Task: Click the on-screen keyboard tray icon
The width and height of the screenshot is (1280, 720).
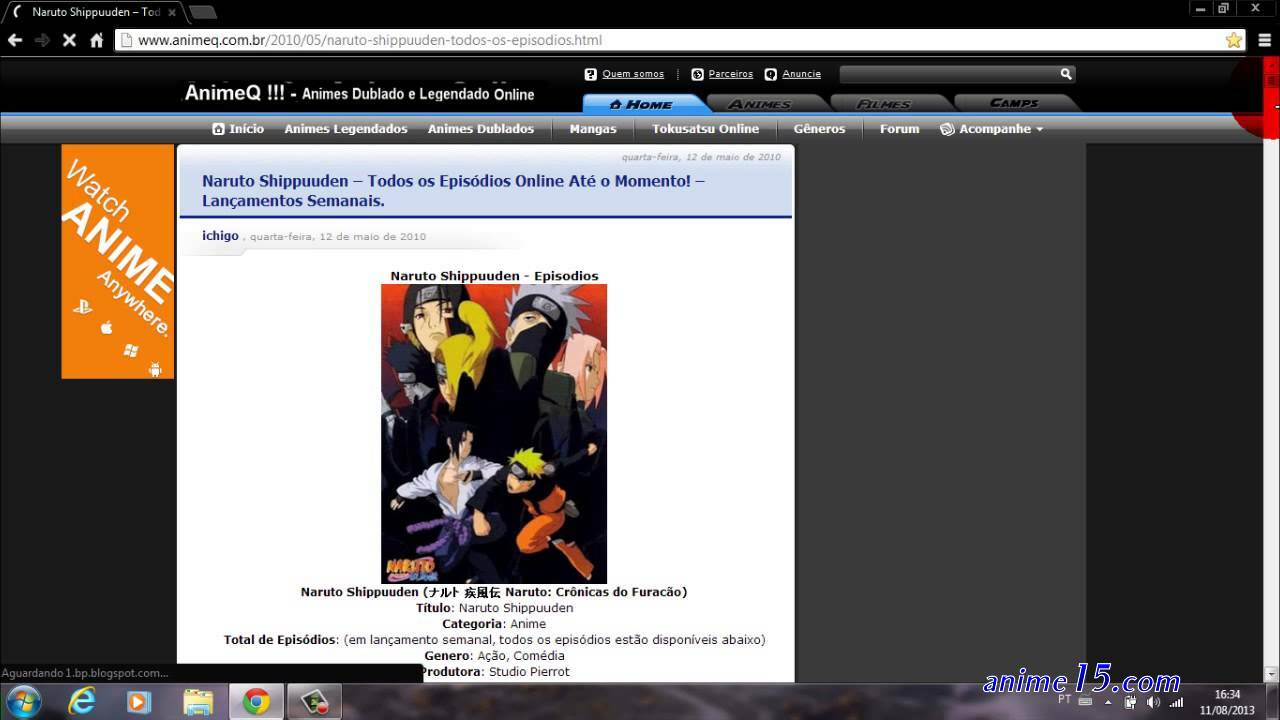Action: point(1085,702)
